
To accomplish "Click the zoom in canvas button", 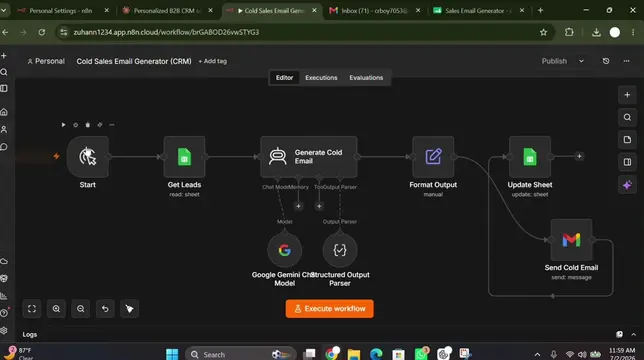I will point(56,309).
